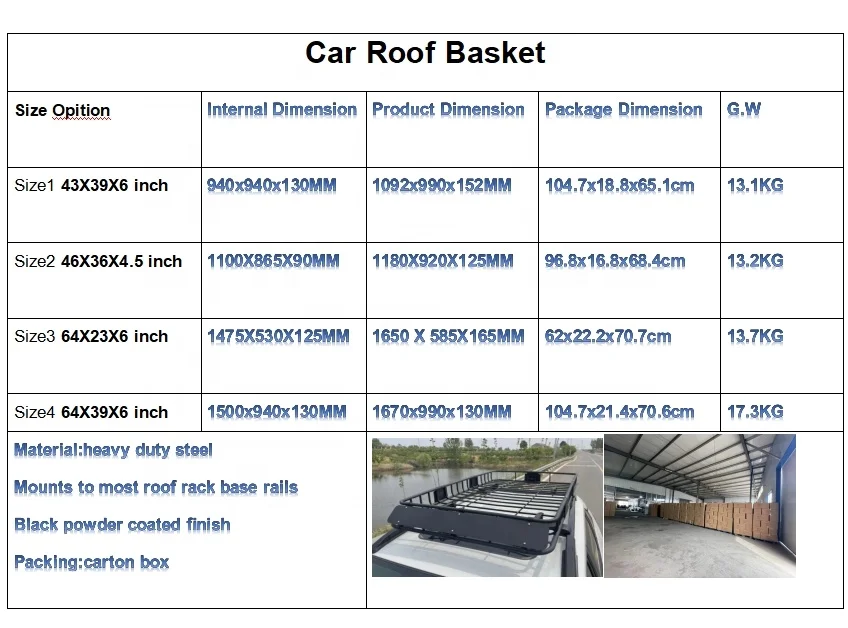Click the 'Product Dimension' column header
This screenshot has height=628, width=848.
(448, 109)
